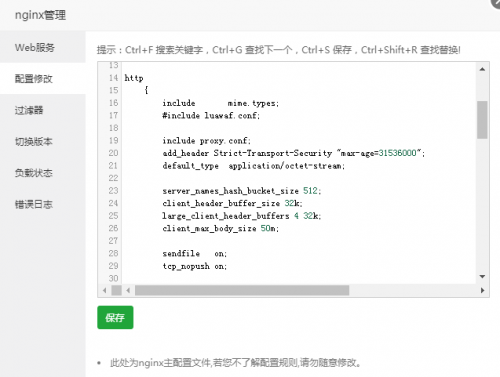Click the vertical scrollbar thumb
500x377 pixels.
pyautogui.click(x=482, y=120)
